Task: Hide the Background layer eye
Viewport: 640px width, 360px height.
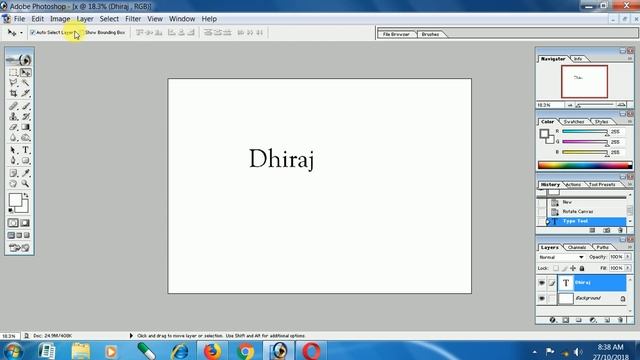Action: (542, 298)
